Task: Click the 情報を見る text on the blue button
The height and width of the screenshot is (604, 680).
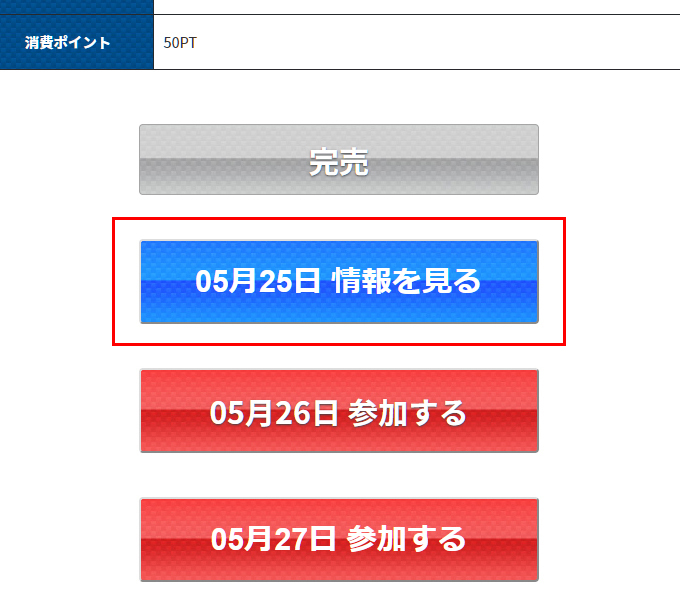Action: pos(406,281)
